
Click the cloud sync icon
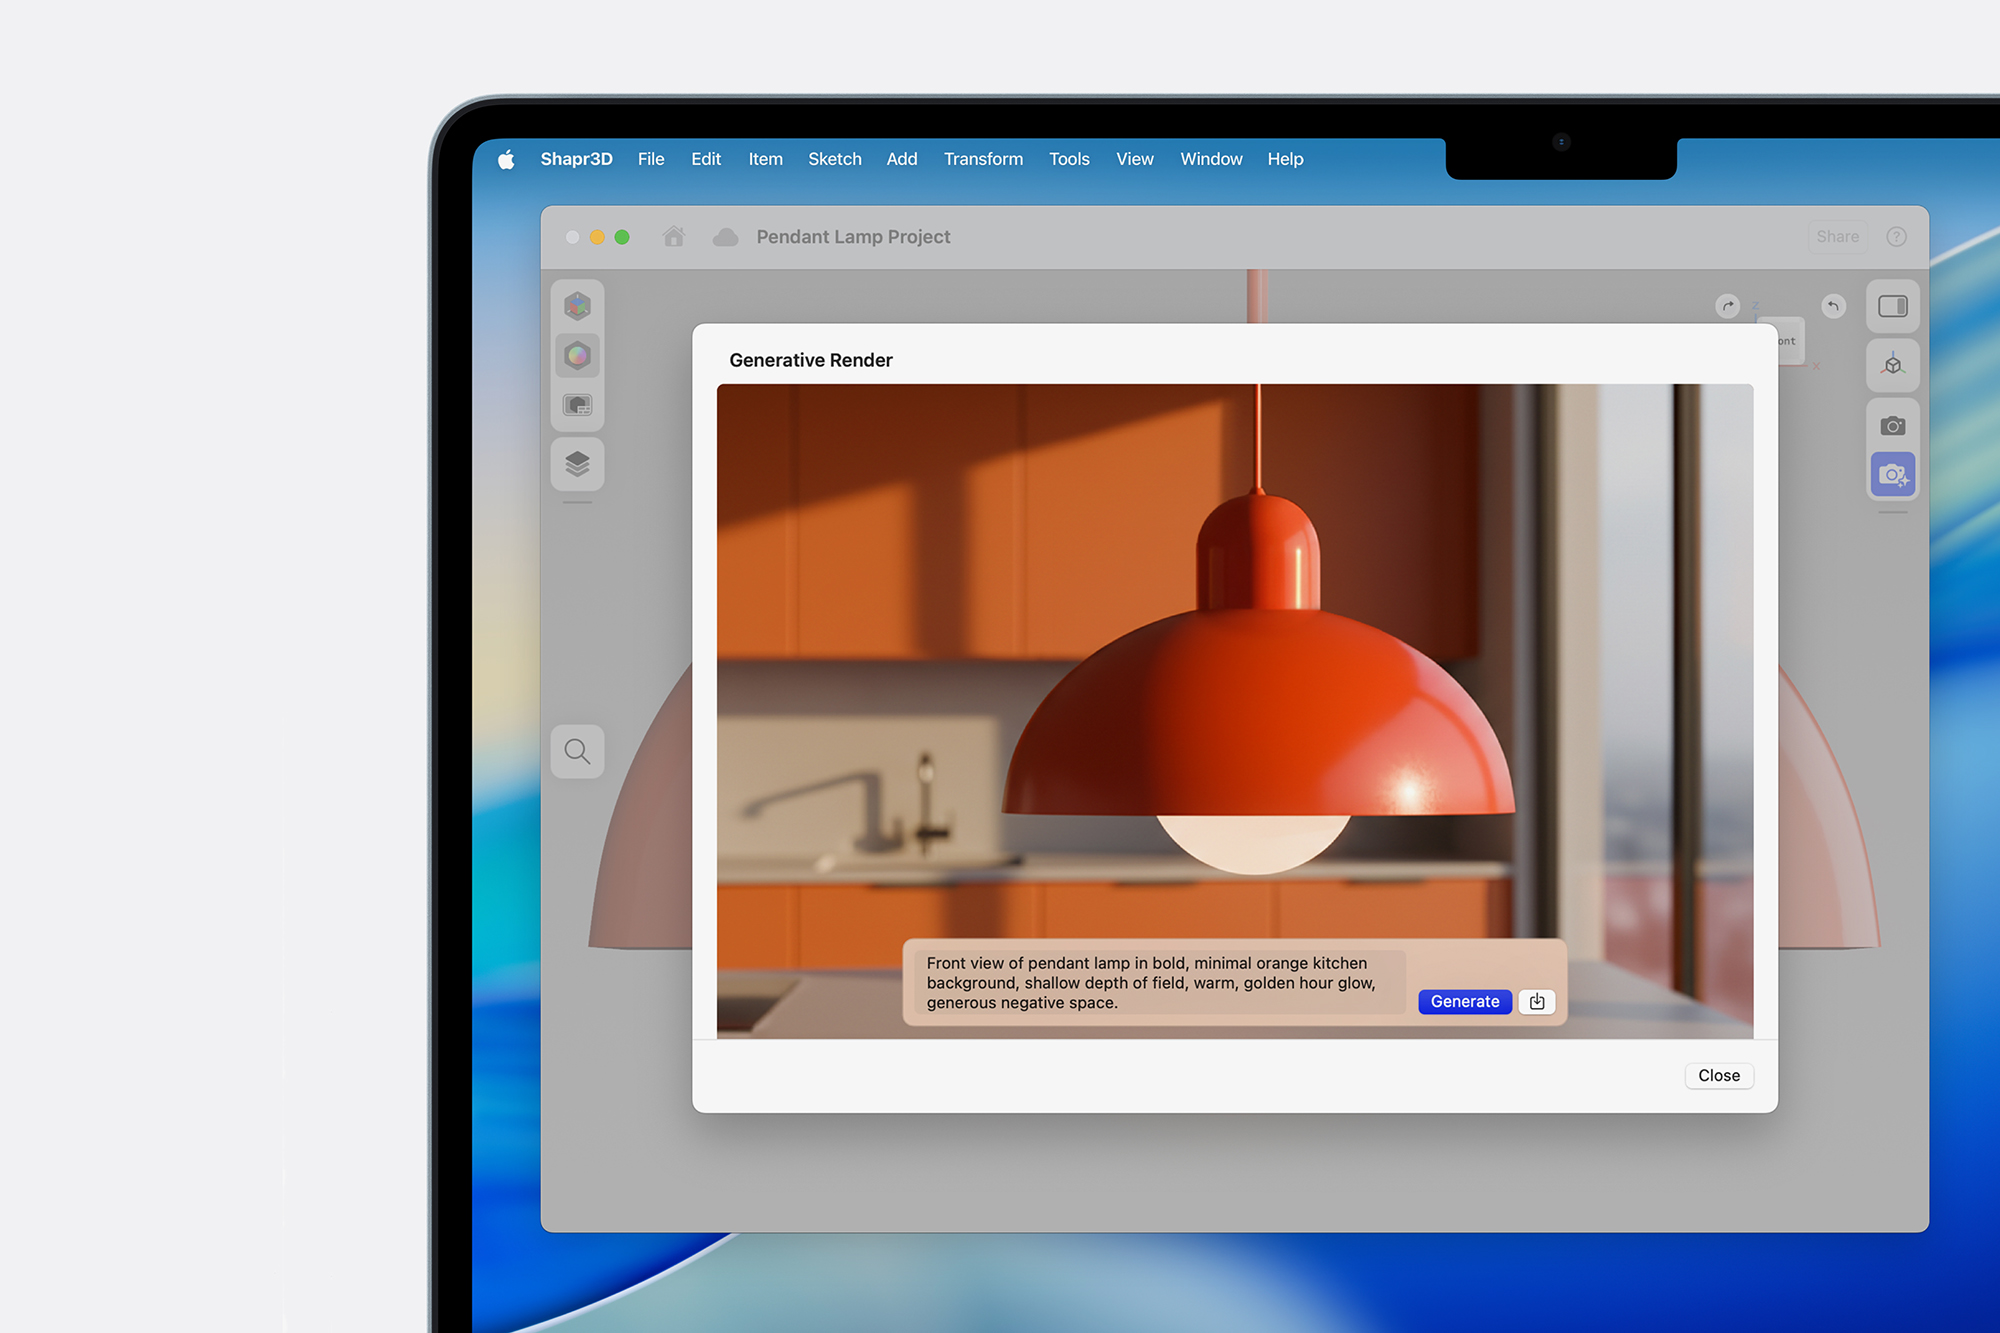(725, 237)
